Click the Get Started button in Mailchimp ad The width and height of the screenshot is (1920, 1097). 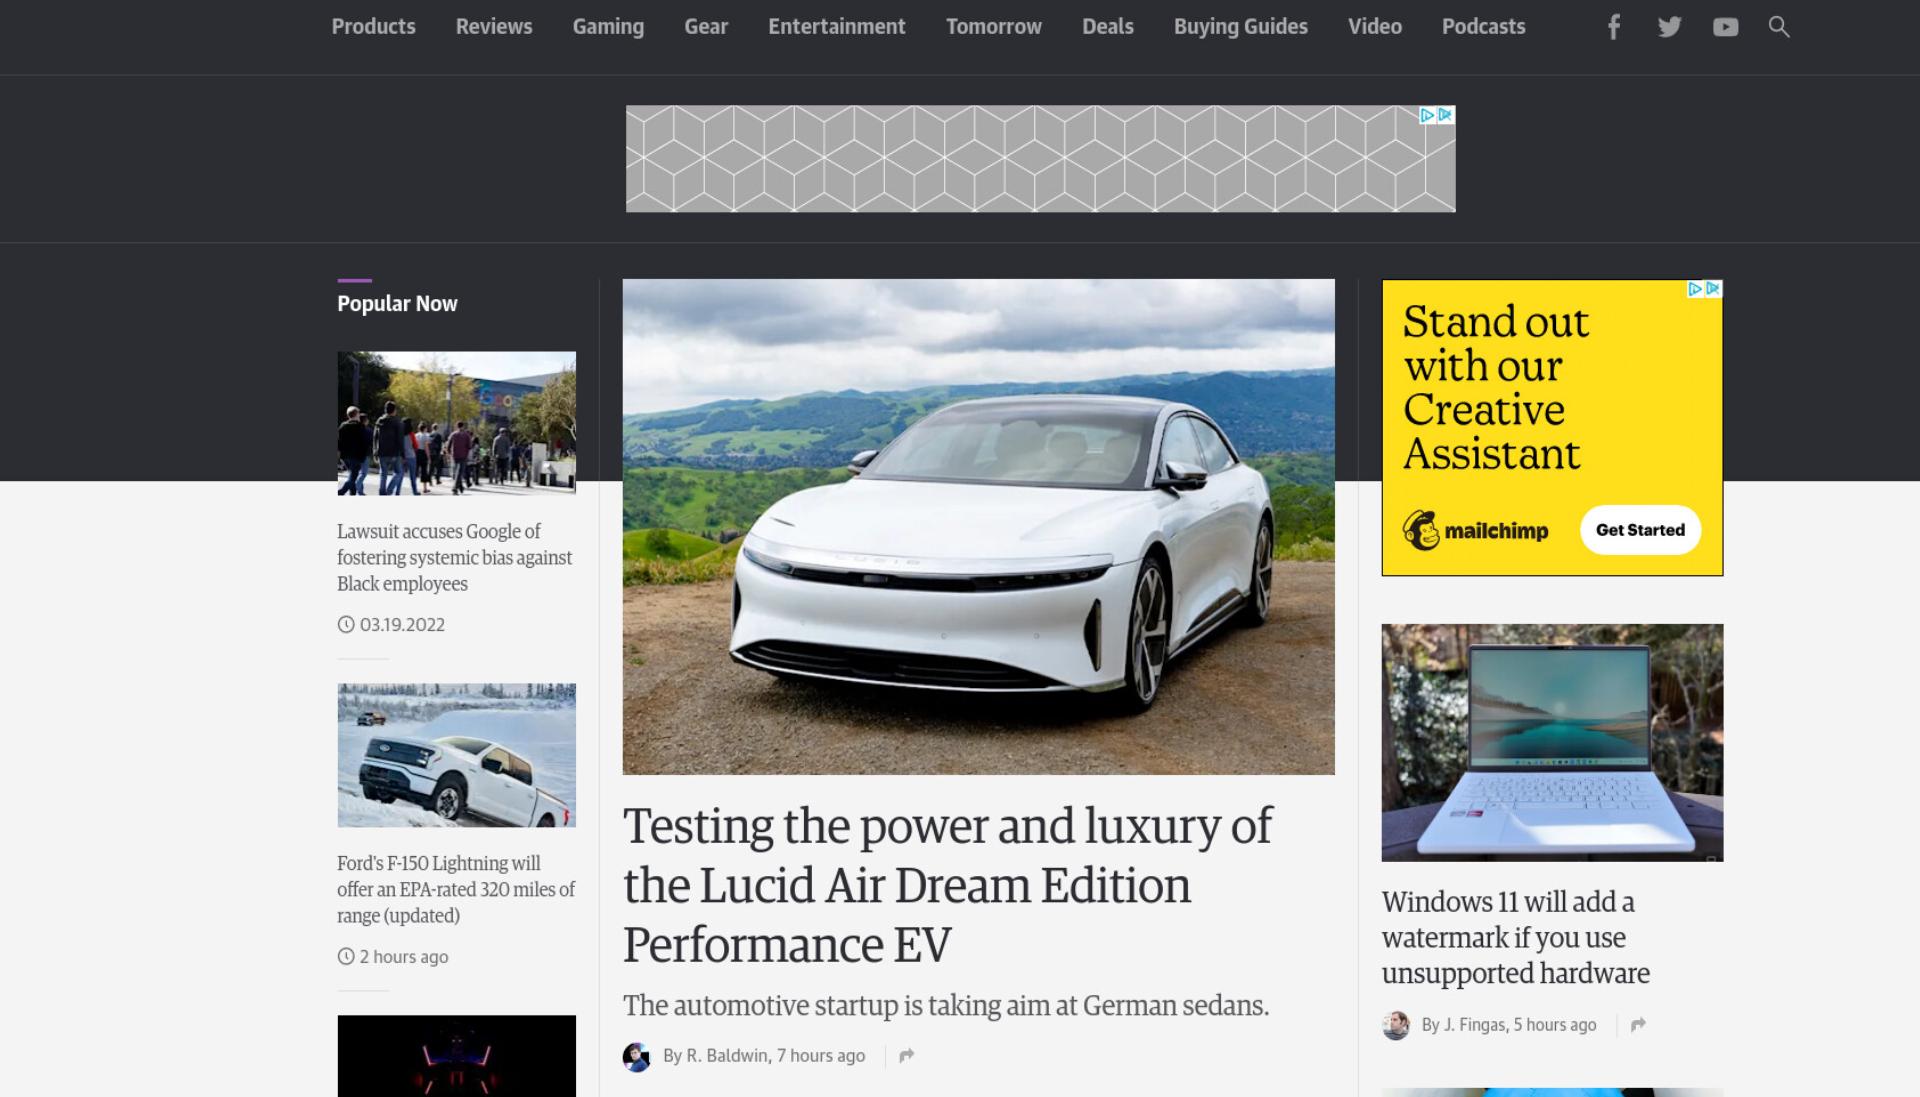(x=1640, y=530)
